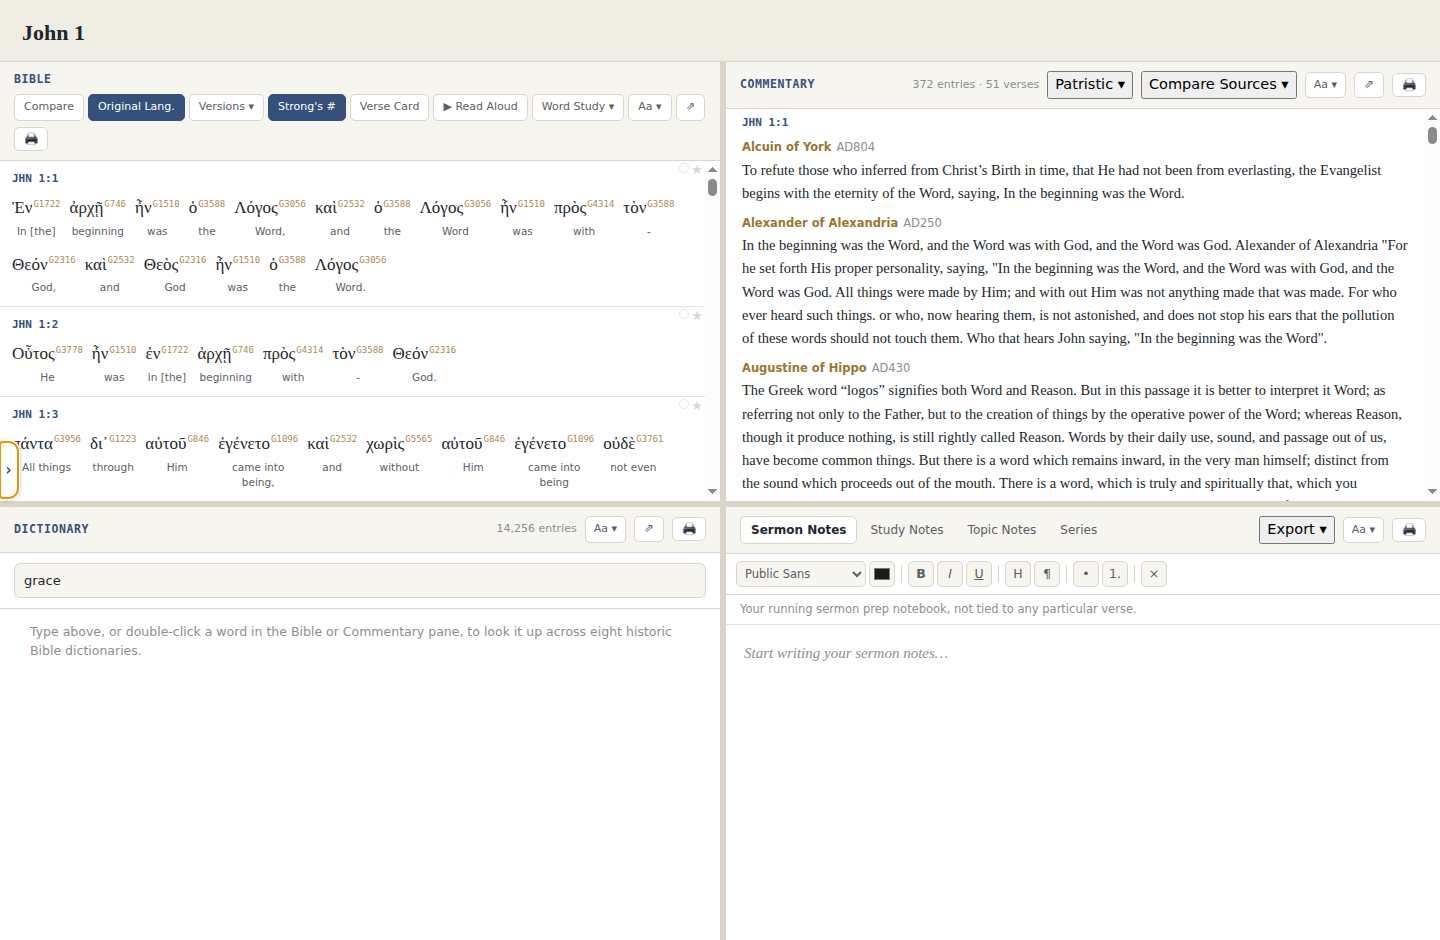Toggle Original Lang. mode
Image resolution: width=1440 pixels, height=940 pixels.
[x=136, y=107]
